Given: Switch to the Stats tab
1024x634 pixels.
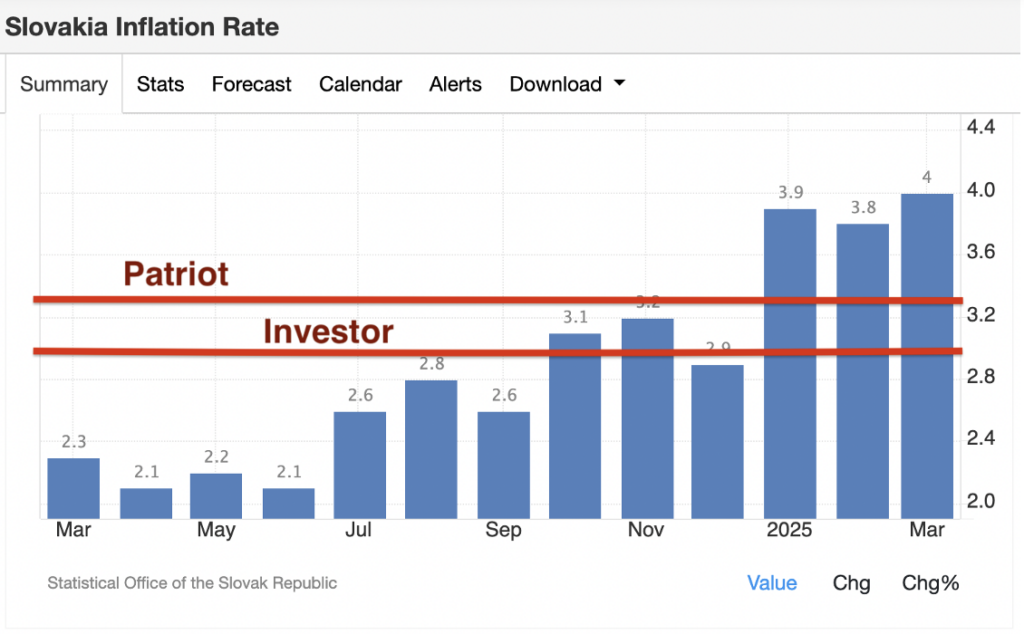Looking at the screenshot, I should 160,85.
